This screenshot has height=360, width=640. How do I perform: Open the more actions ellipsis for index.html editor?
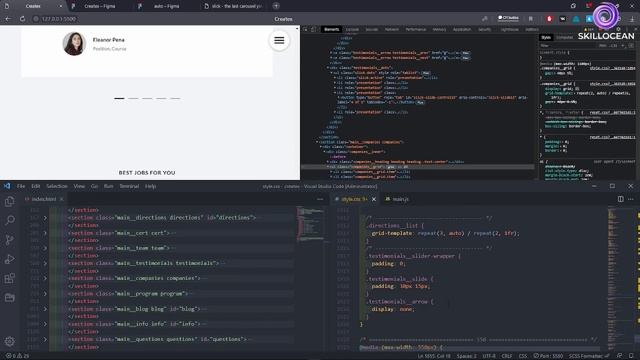click(320, 199)
